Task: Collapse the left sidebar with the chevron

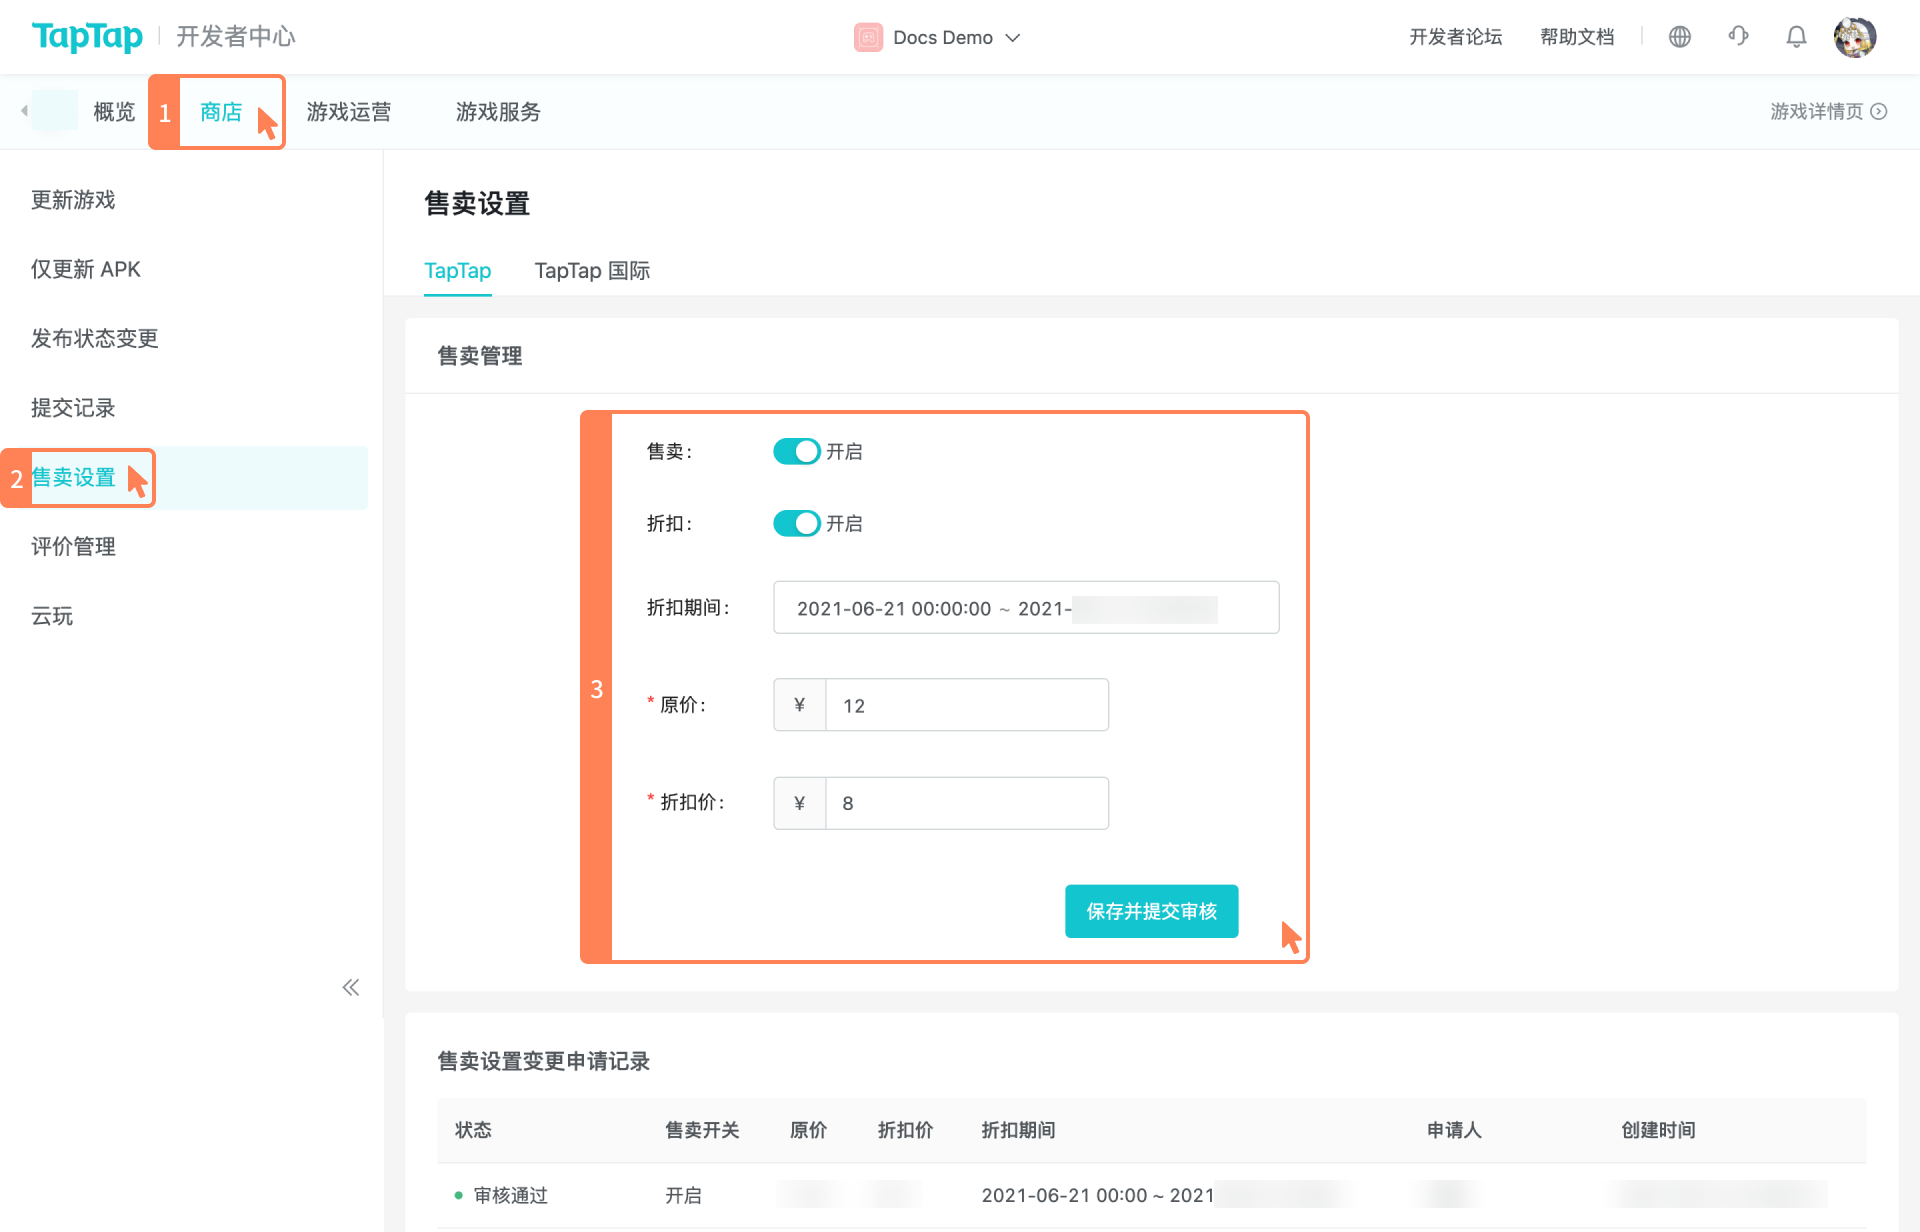Action: [351, 987]
